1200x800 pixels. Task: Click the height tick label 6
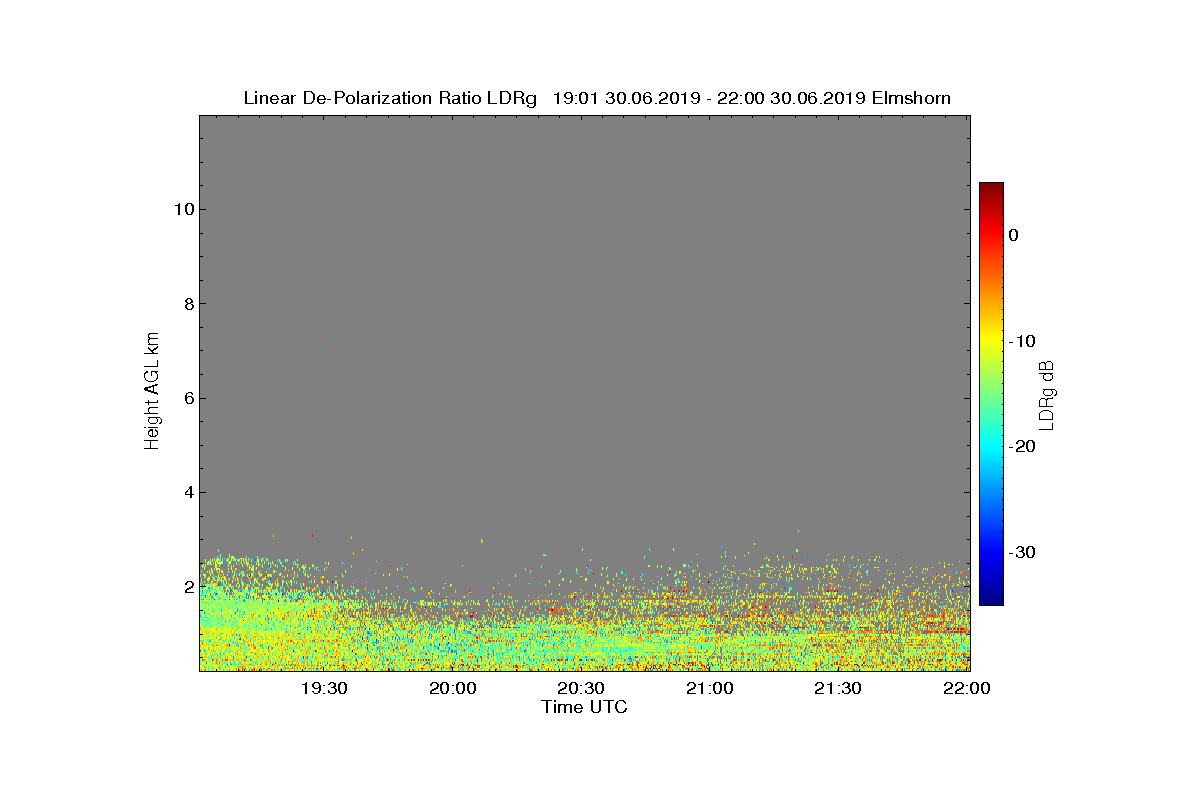(187, 398)
